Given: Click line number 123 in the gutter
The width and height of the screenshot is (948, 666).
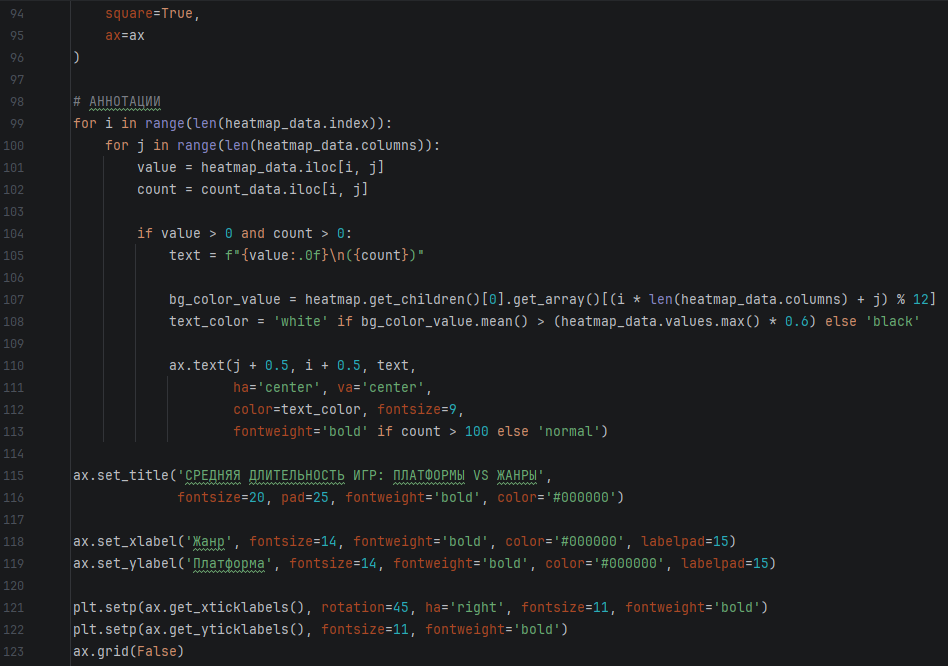Looking at the screenshot, I should click(15, 651).
